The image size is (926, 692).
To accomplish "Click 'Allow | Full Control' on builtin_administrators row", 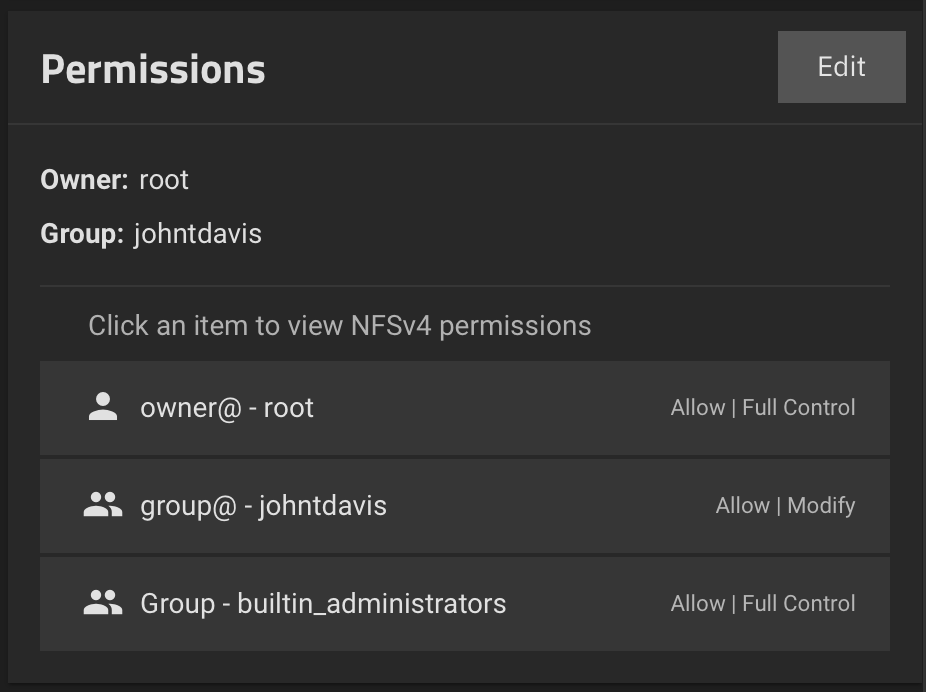I will click(x=763, y=603).
